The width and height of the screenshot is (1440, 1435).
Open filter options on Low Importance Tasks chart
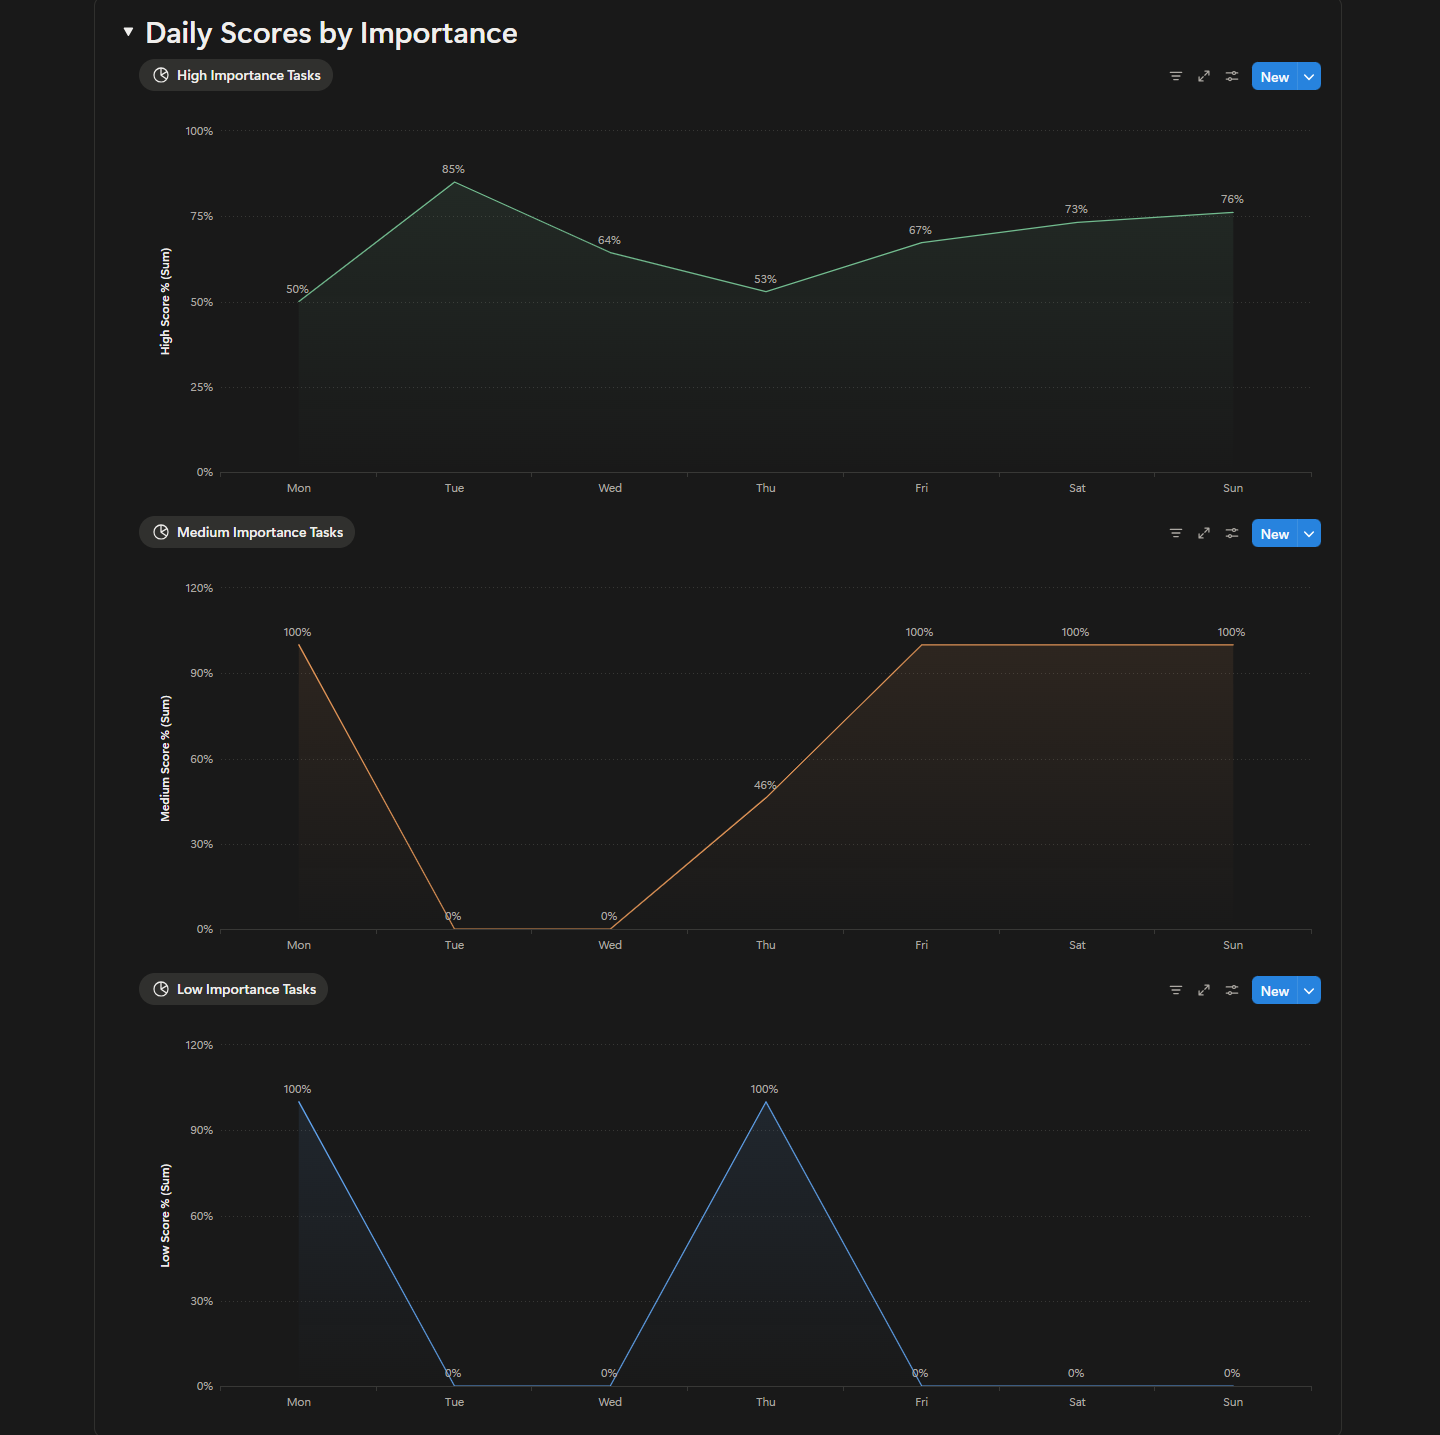pos(1175,990)
